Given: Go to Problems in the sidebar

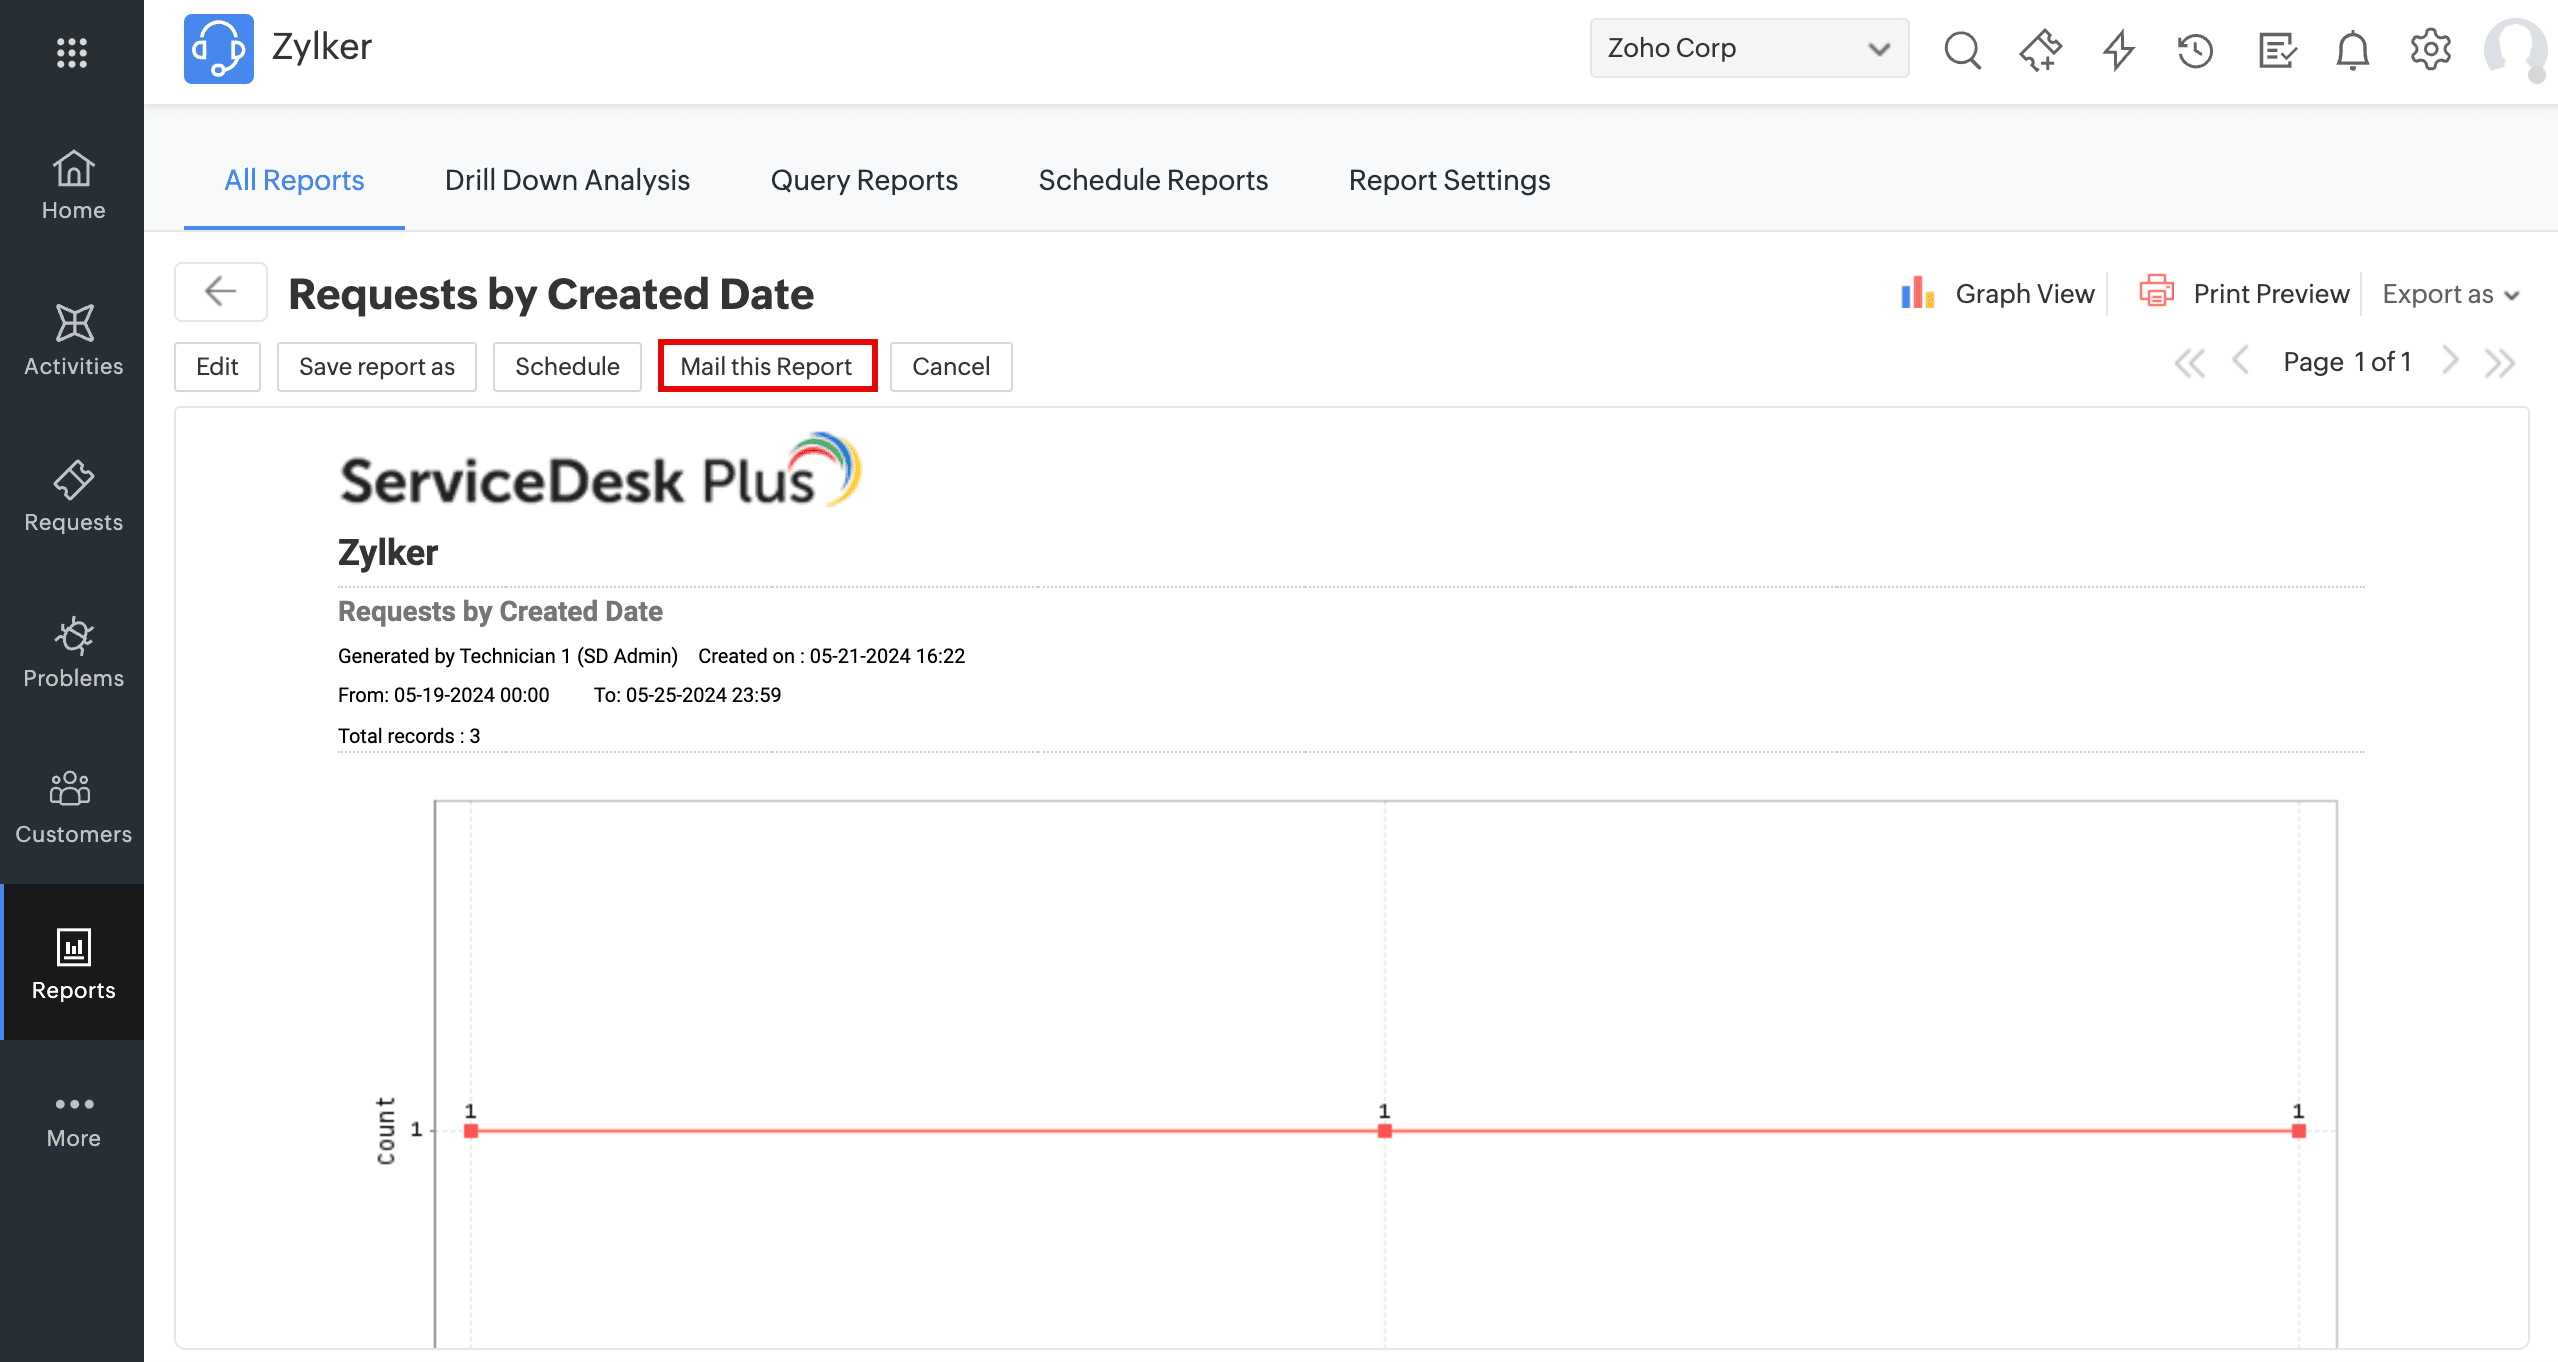Looking at the screenshot, I should click(73, 652).
